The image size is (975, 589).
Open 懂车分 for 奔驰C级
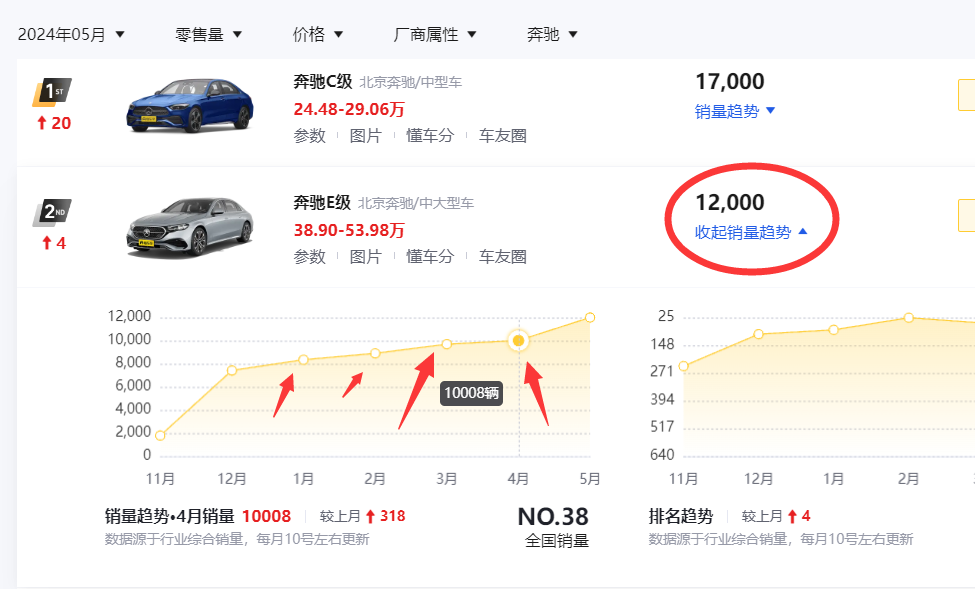click(x=430, y=136)
